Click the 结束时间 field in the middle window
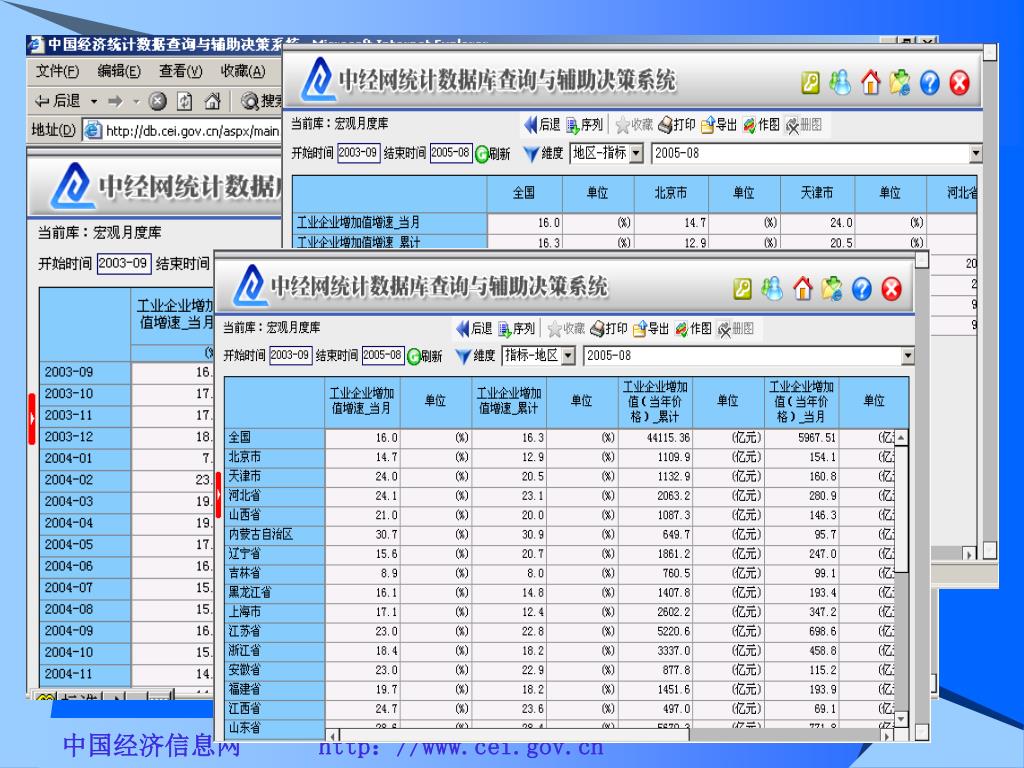1024x768 pixels. [x=451, y=153]
